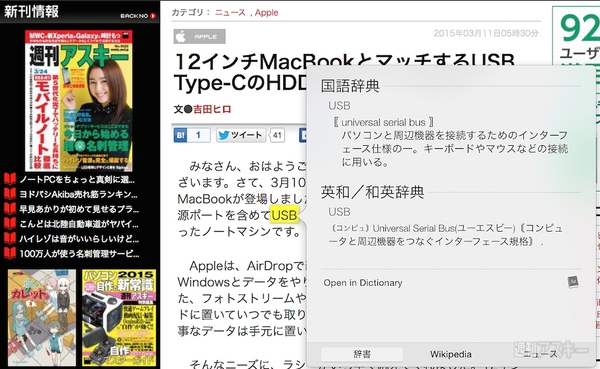Open 100万人が使う名刺管理サービ link
This screenshot has width=600, height=369.
pyautogui.click(x=79, y=253)
